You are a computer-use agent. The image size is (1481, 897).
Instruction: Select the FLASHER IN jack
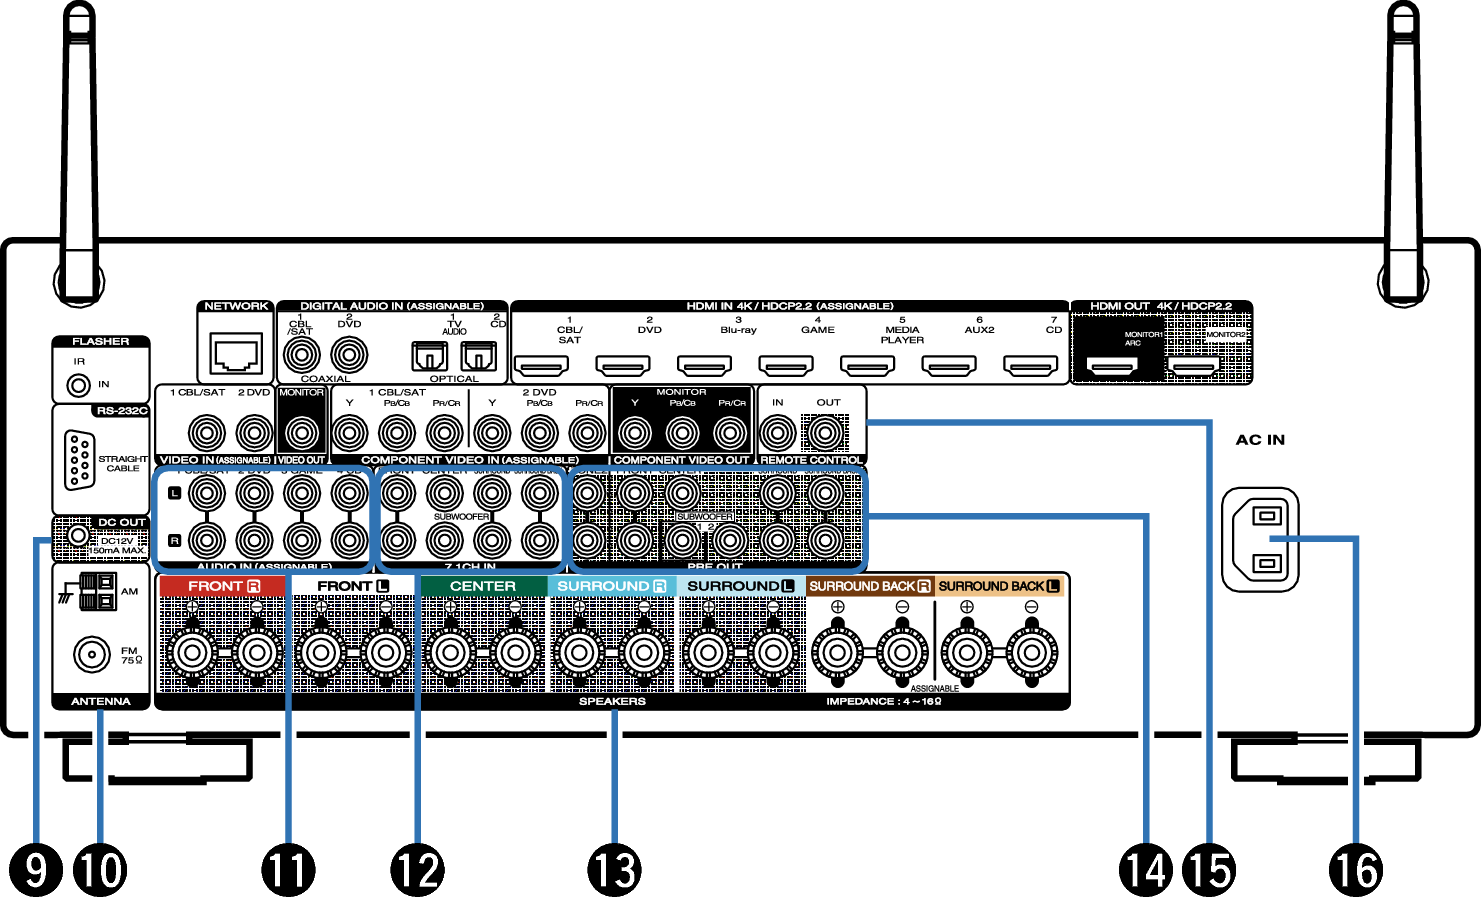pos(77,385)
